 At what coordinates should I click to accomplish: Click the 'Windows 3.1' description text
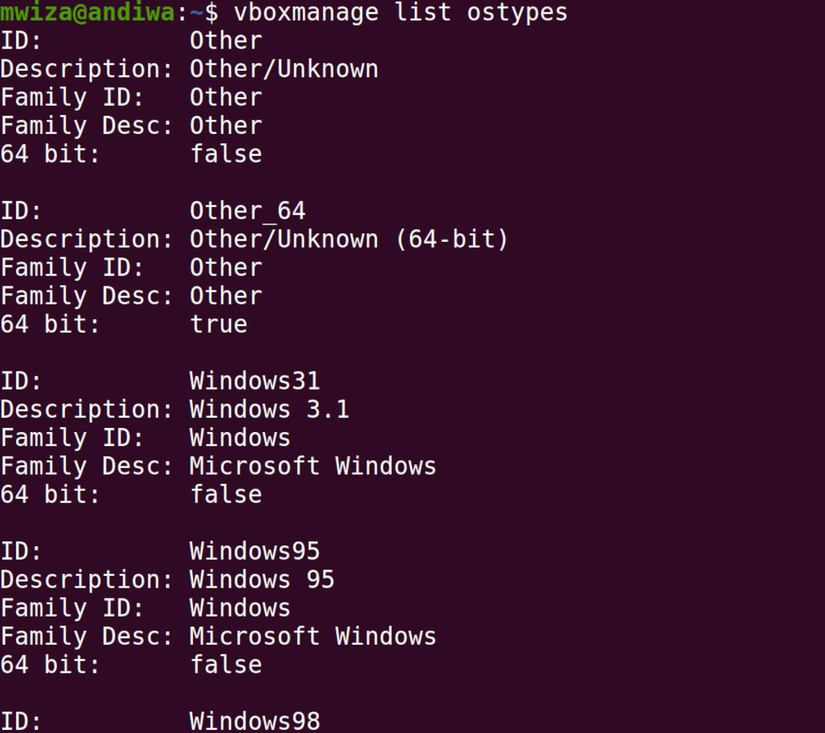269,409
